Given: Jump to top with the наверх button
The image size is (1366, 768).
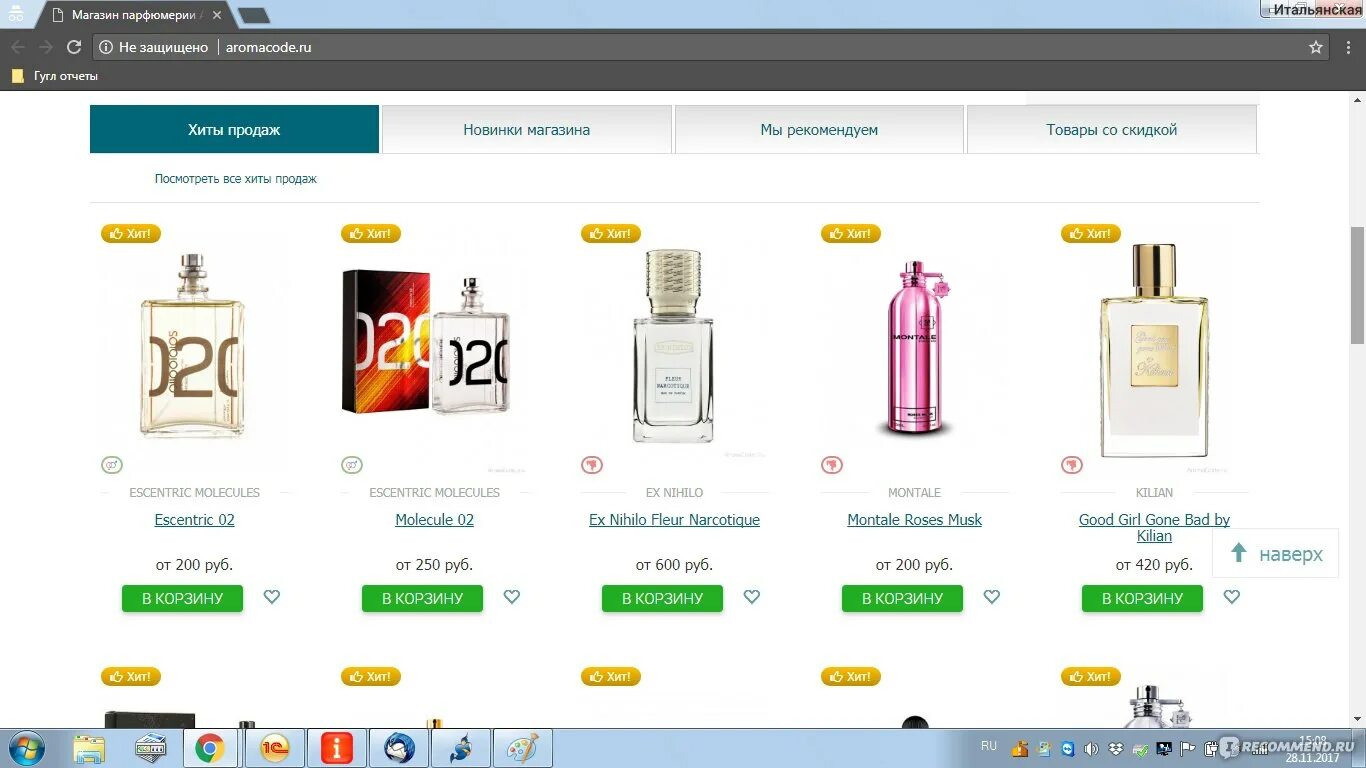Looking at the screenshot, I should pos(1275,553).
